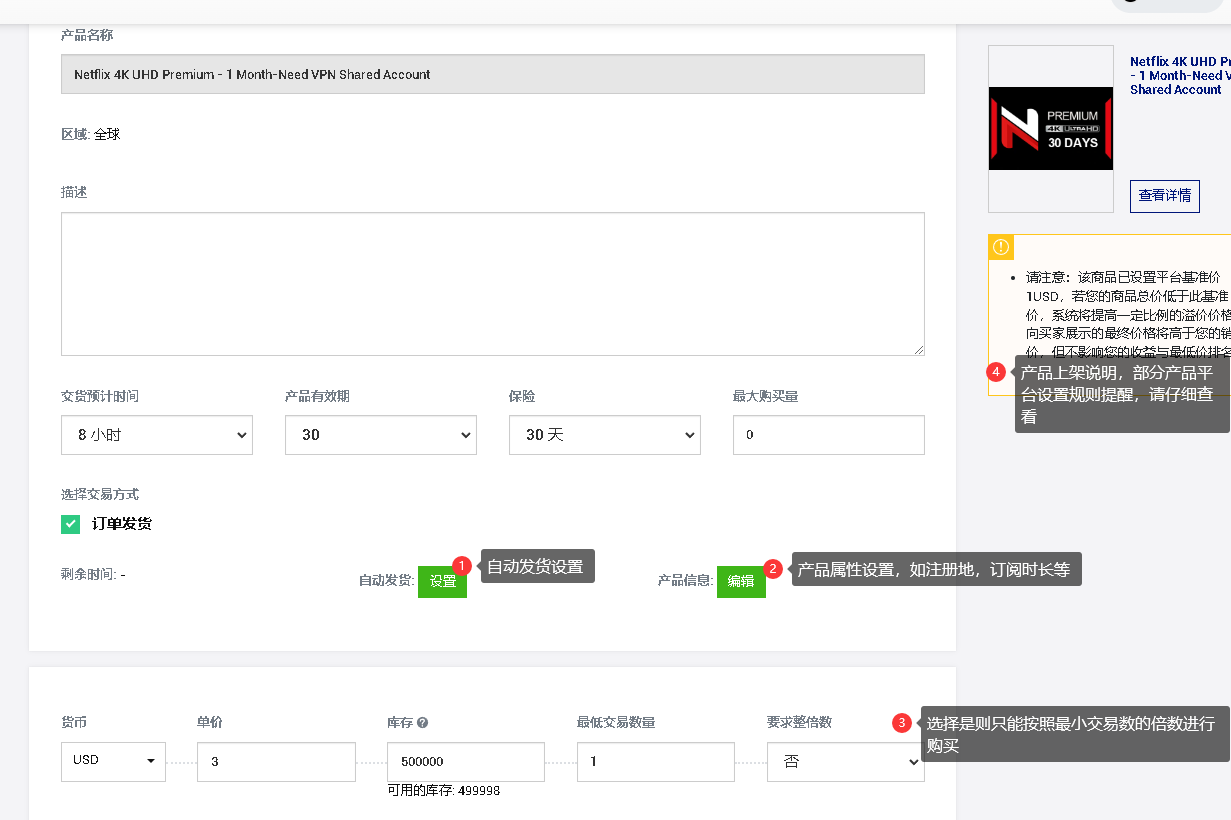Image resolution: width=1231 pixels, height=820 pixels.
Task: Expand the 要求整倍数 dropdown showing 否
Action: [x=846, y=762]
